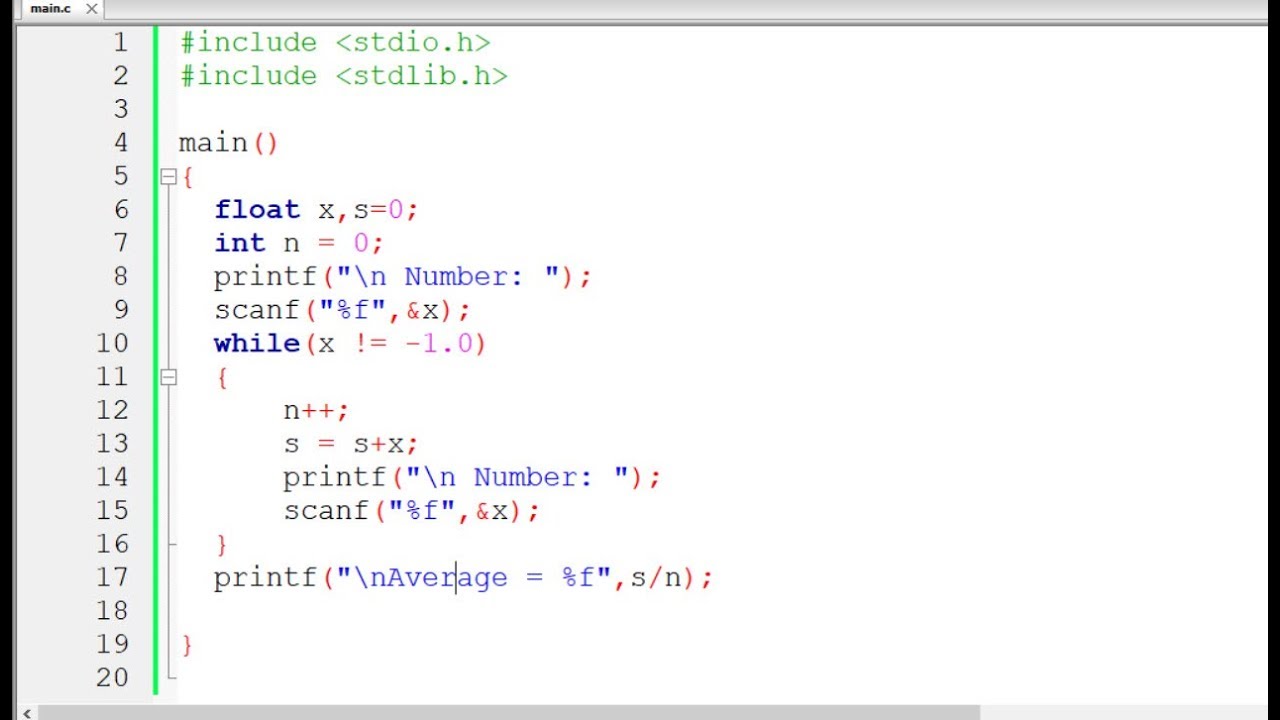Click on 's = s+x;' statement
This screenshot has width=1280, height=720.
coord(350,444)
